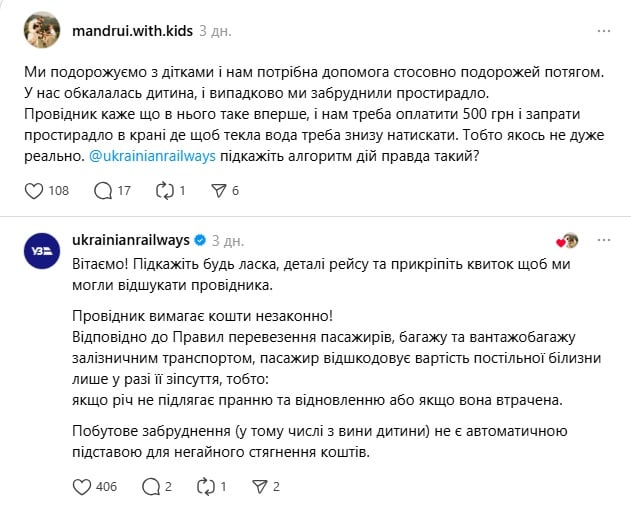Open more options for the ukrainianrailways reply
Image resolution: width=631 pixels, height=511 pixels.
(x=603, y=241)
